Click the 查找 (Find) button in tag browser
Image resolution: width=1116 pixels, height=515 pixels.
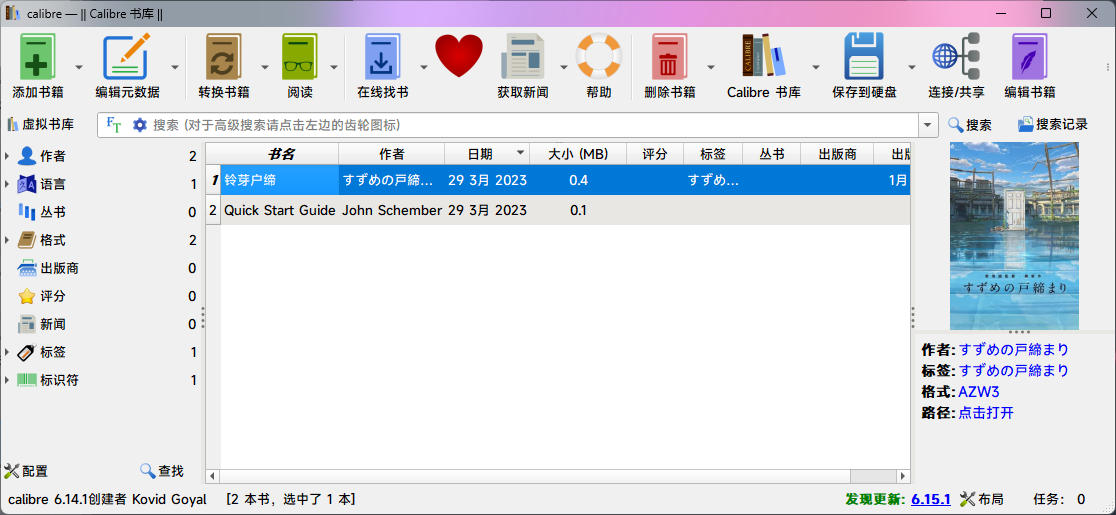[x=162, y=471]
